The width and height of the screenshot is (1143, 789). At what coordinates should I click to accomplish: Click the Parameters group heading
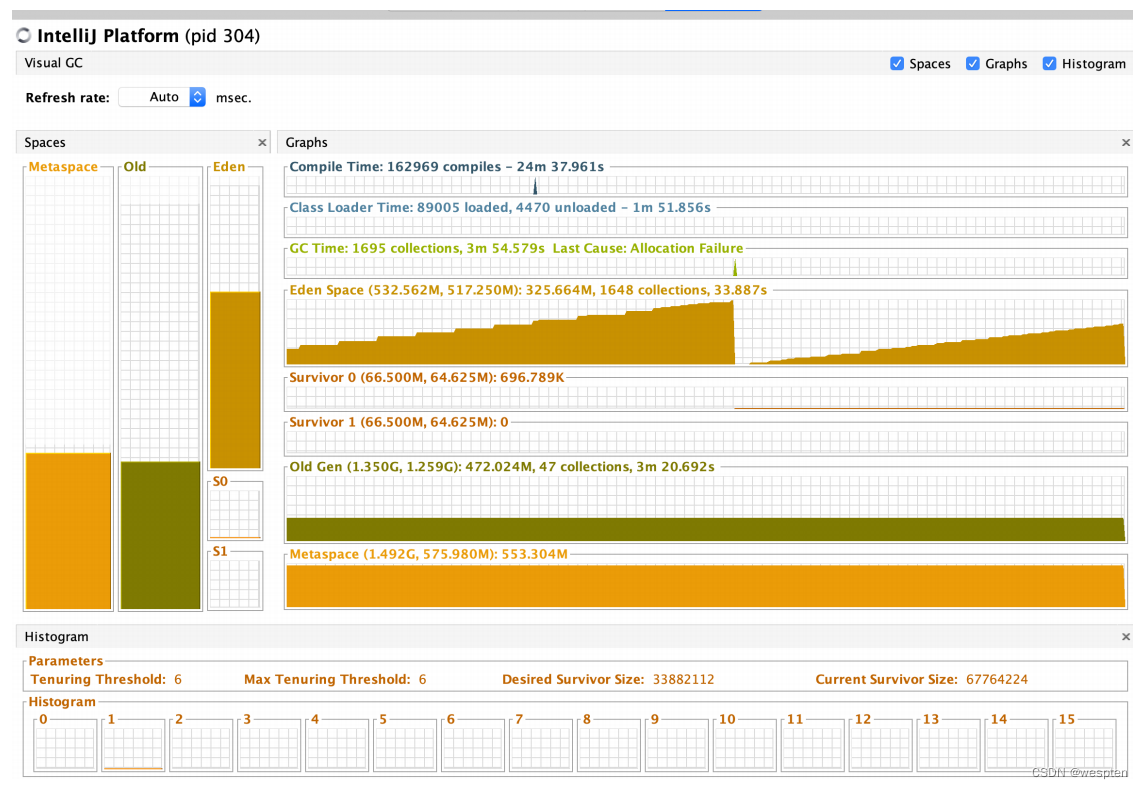click(x=66, y=661)
